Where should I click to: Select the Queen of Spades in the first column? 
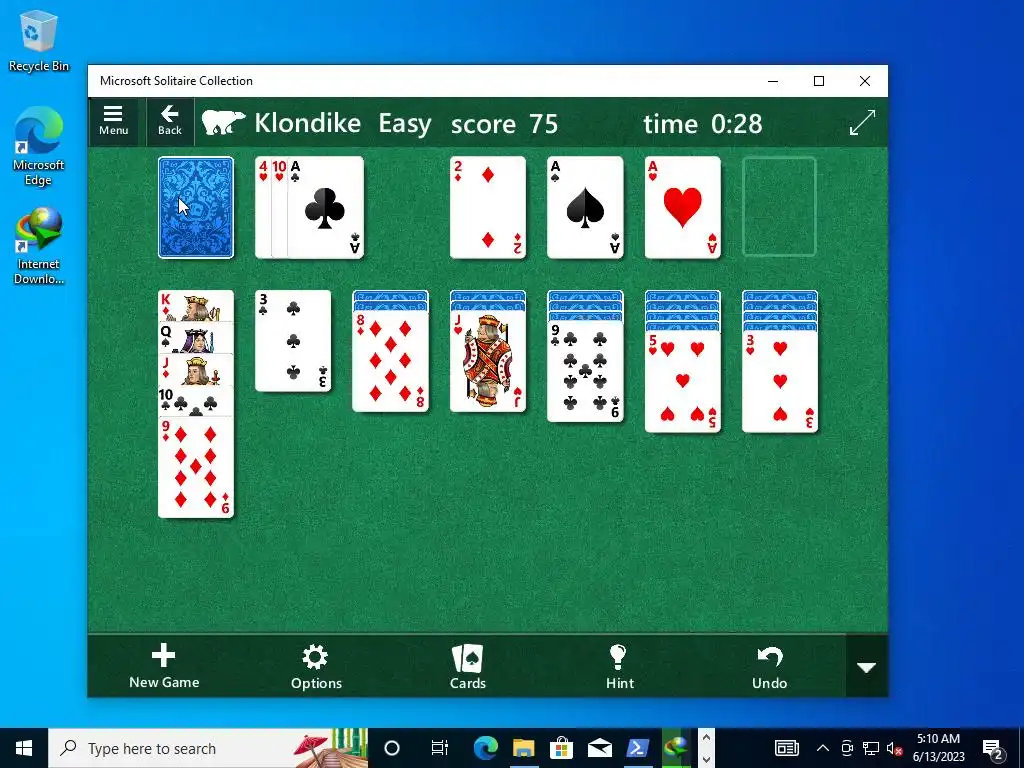(x=196, y=337)
